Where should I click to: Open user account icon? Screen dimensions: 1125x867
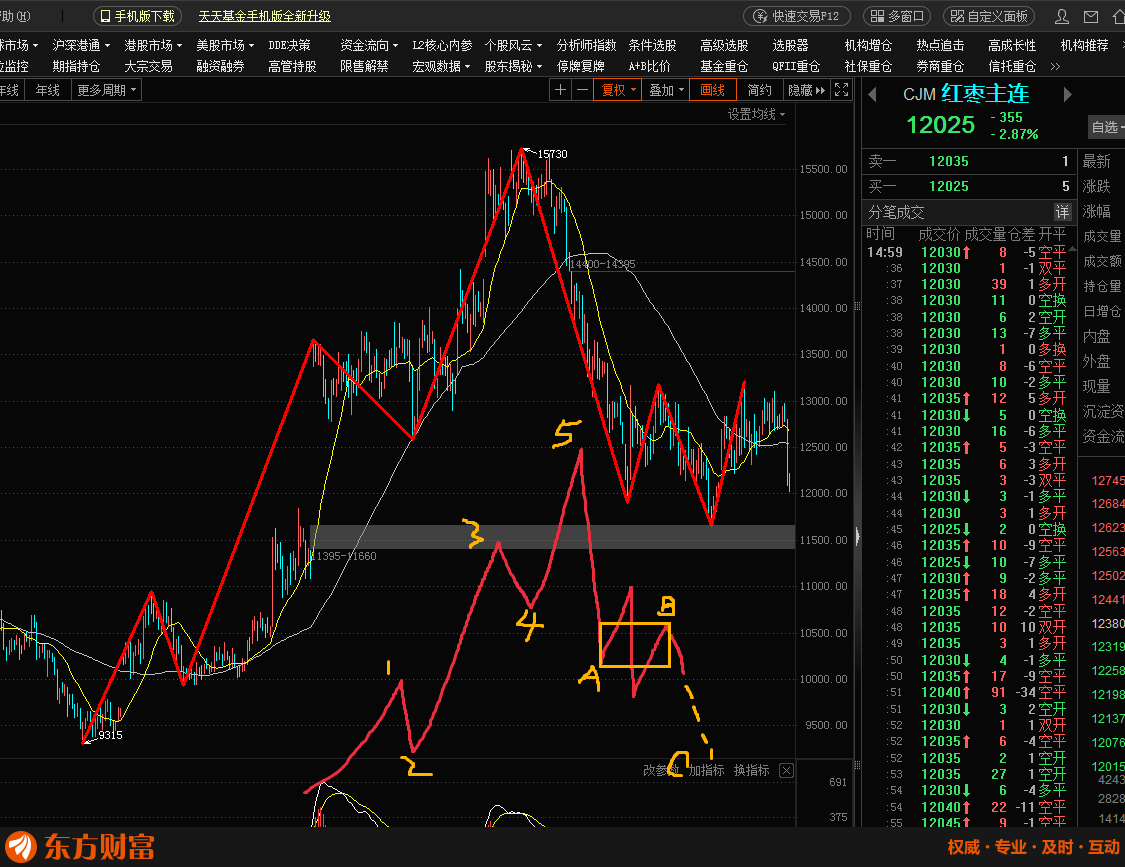tap(1063, 17)
